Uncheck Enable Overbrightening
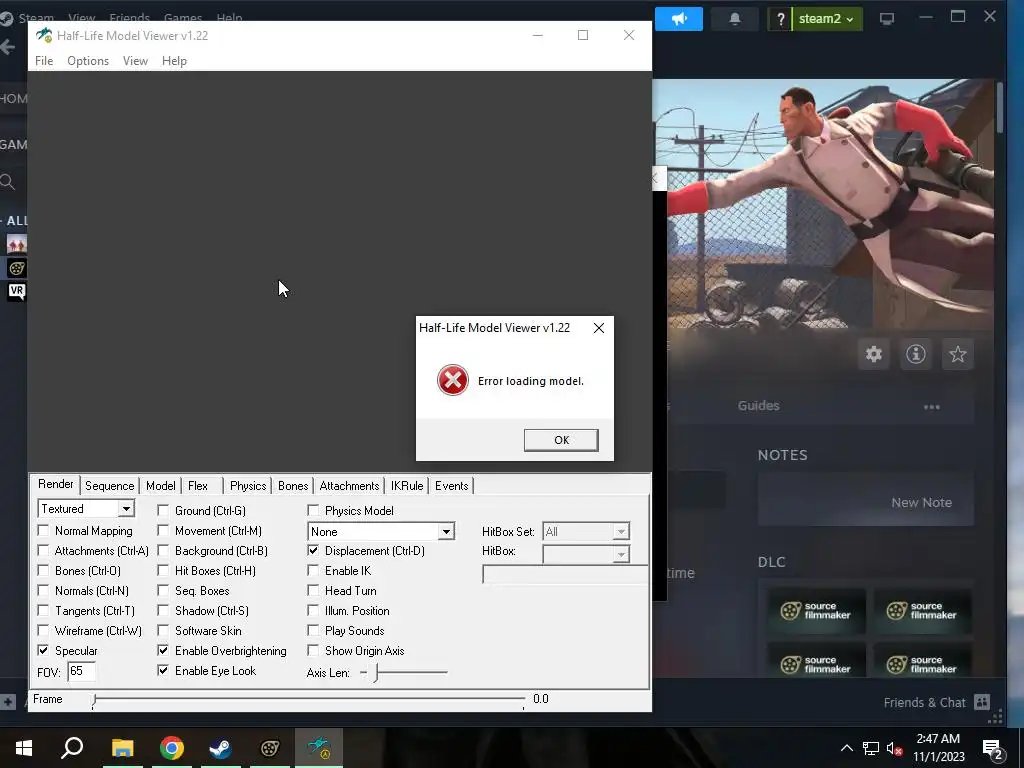 (163, 650)
